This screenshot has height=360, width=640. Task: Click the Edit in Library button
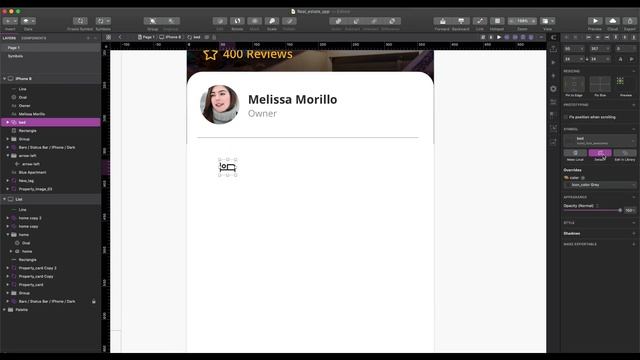click(x=624, y=153)
